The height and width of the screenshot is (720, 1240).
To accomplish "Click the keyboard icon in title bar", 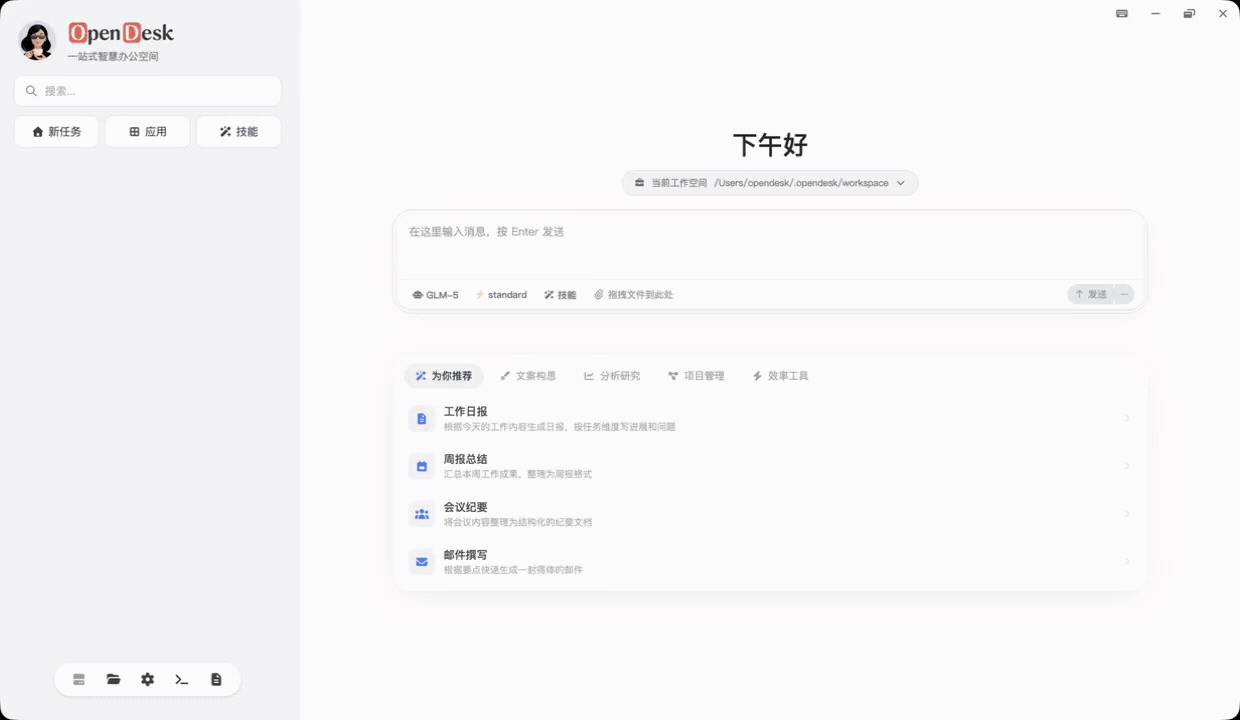I will coord(1122,14).
